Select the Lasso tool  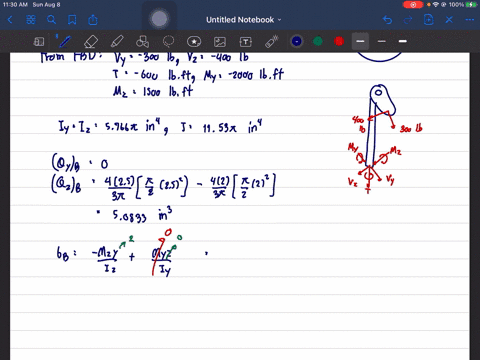[x=168, y=42]
